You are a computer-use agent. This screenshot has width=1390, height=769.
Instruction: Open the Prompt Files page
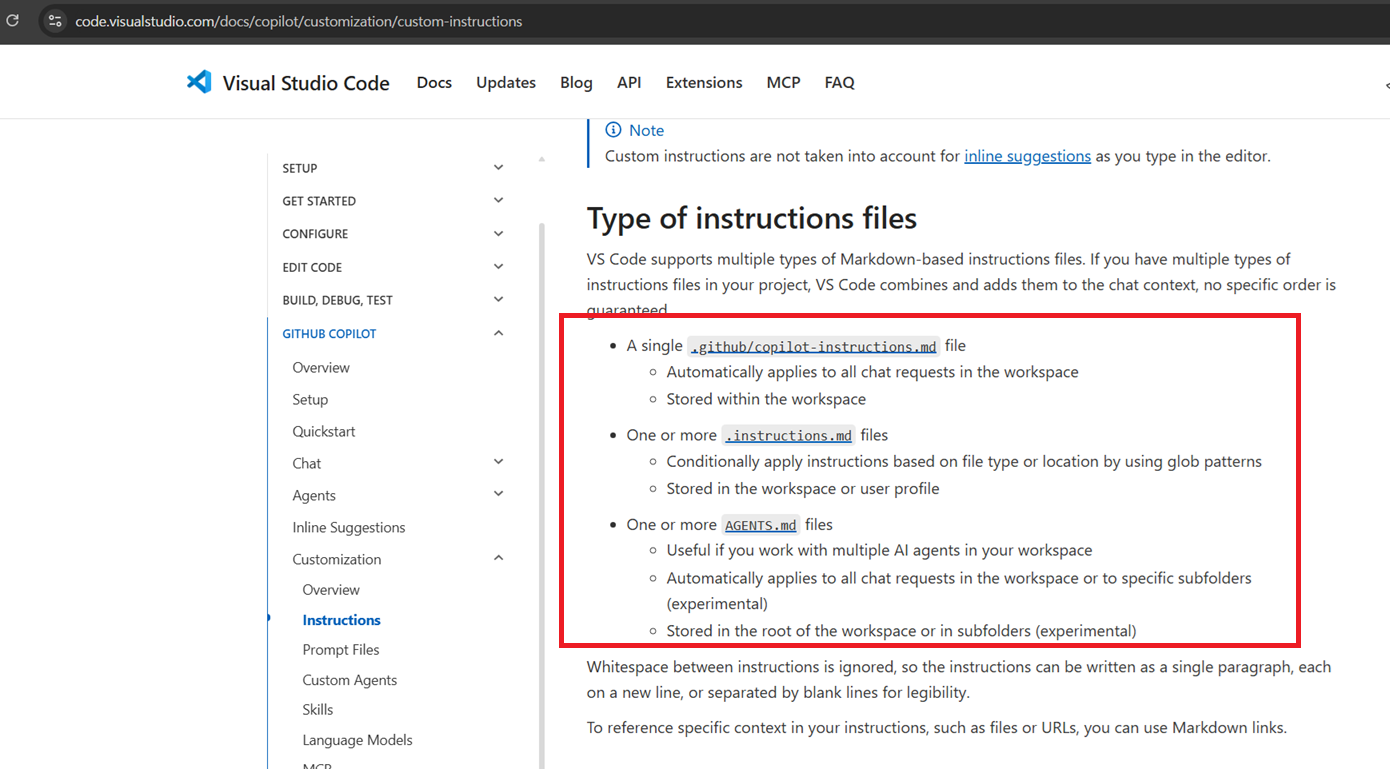pyautogui.click(x=341, y=650)
